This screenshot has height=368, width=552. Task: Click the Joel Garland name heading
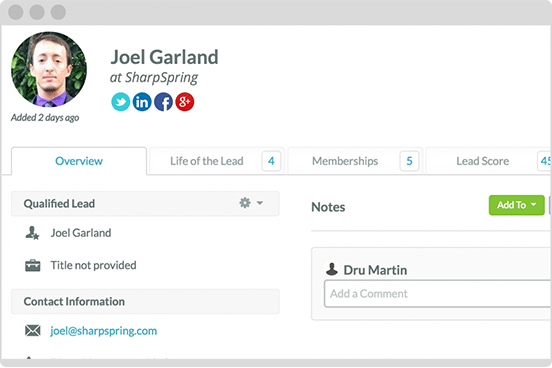coord(164,57)
